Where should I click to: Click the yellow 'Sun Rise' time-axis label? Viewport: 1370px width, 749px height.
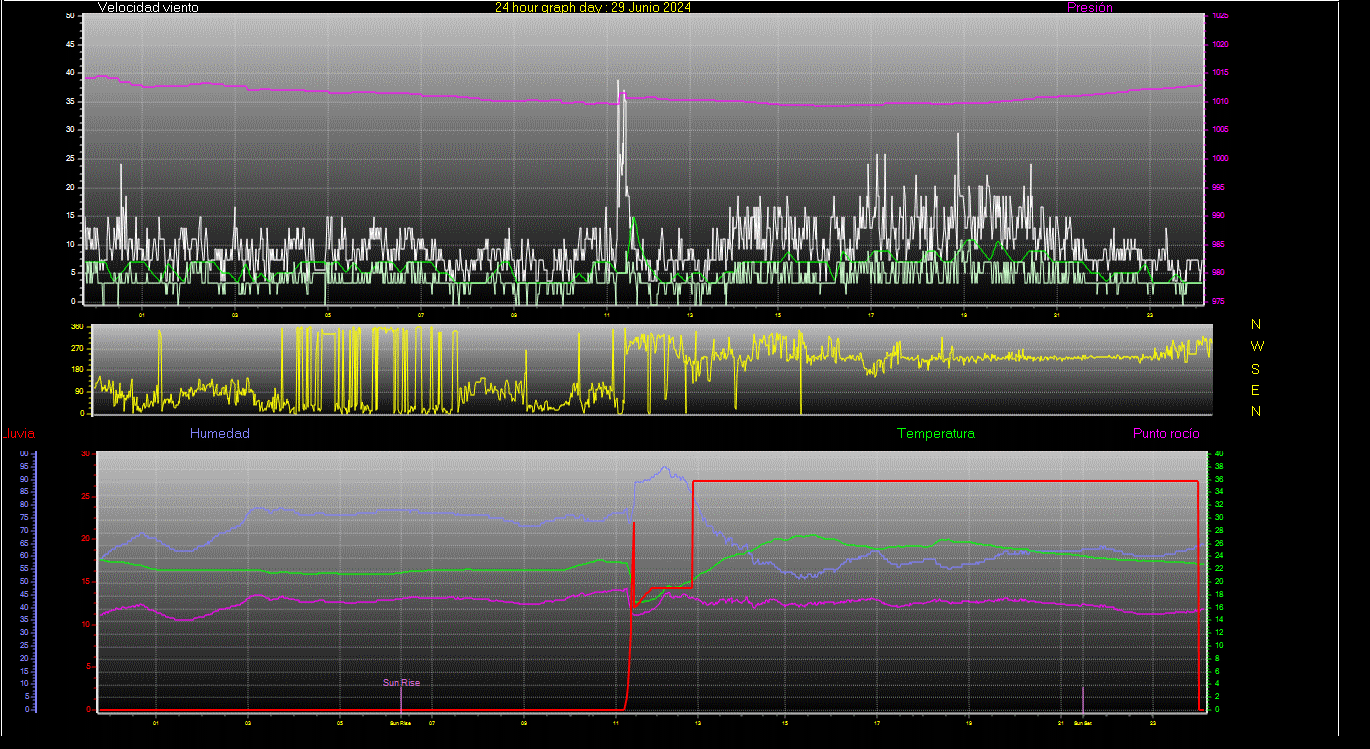400,722
